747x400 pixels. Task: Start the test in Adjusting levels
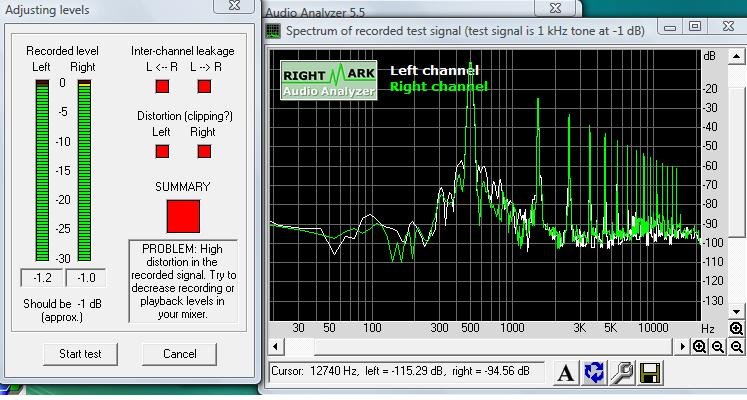(x=80, y=354)
